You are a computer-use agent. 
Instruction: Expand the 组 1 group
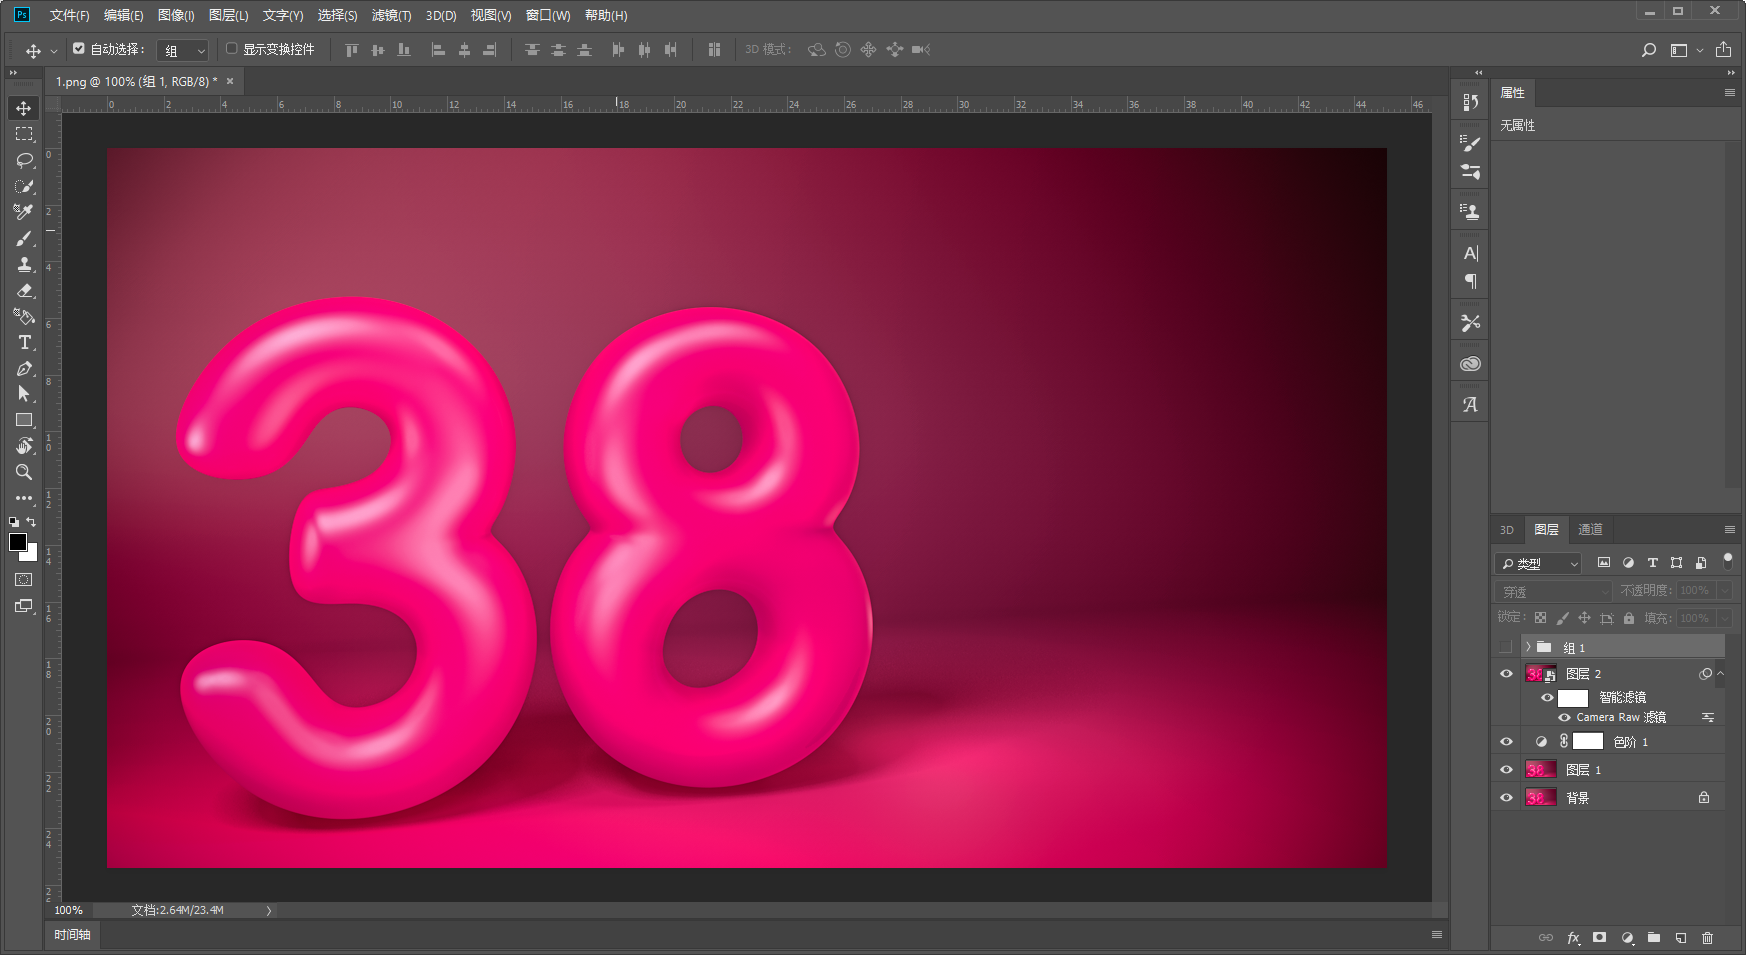pyautogui.click(x=1528, y=647)
